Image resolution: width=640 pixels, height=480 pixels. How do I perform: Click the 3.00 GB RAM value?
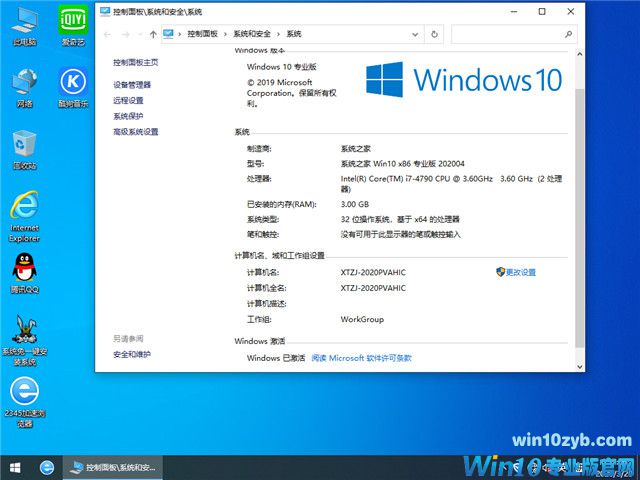click(x=355, y=204)
